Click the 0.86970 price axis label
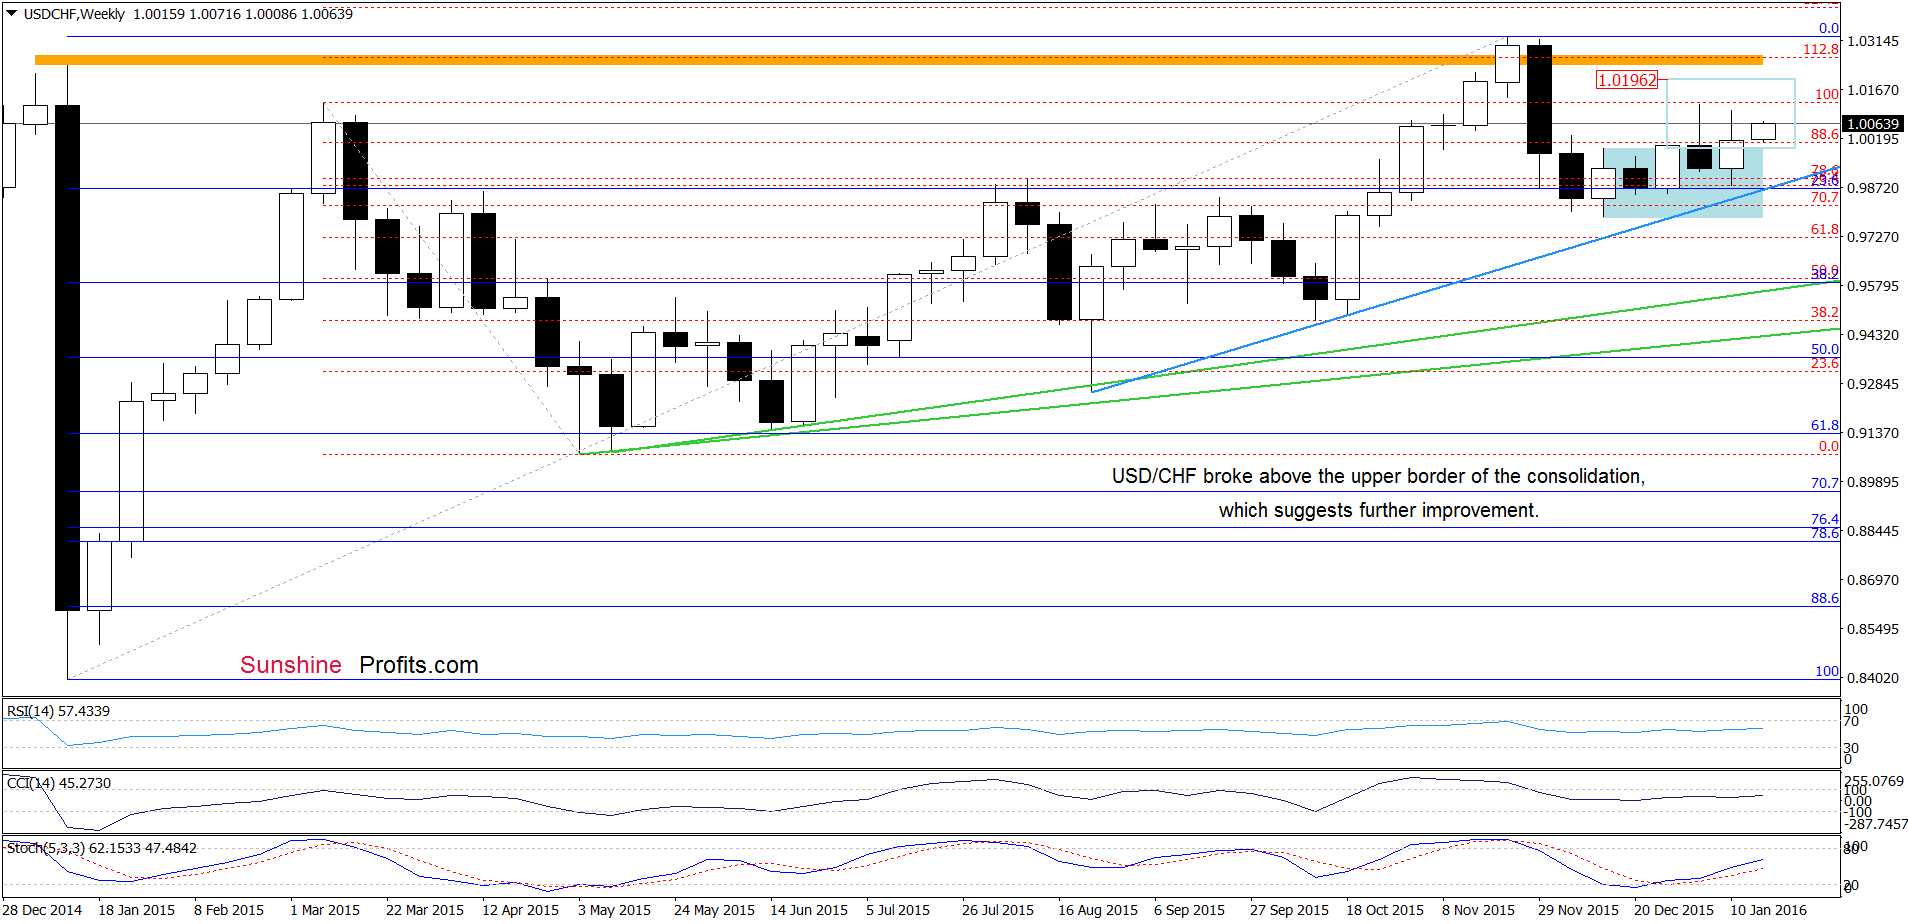Image resolution: width=1908 pixels, height=924 pixels. coord(1872,580)
